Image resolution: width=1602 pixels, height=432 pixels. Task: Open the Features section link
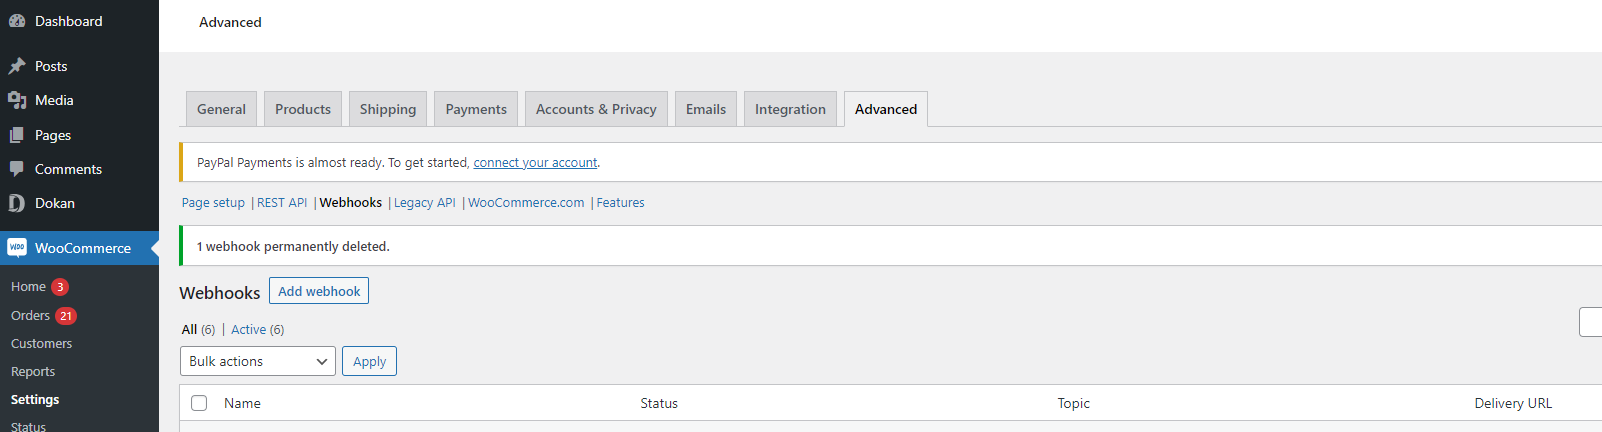click(x=621, y=203)
